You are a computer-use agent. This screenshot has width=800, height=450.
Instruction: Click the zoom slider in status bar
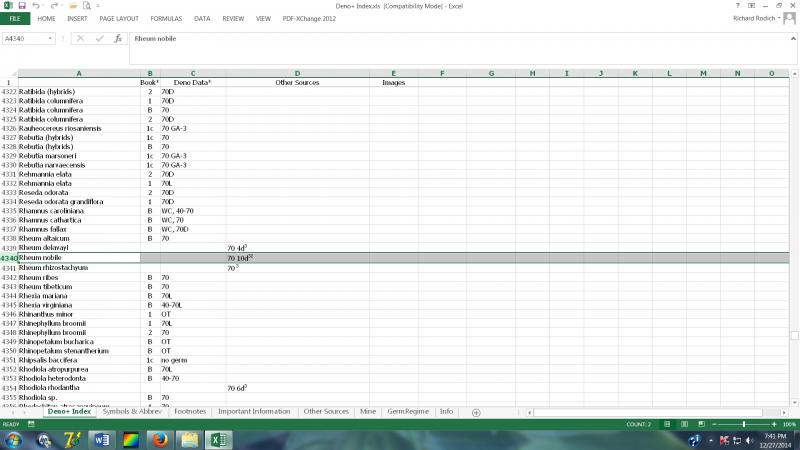745,424
